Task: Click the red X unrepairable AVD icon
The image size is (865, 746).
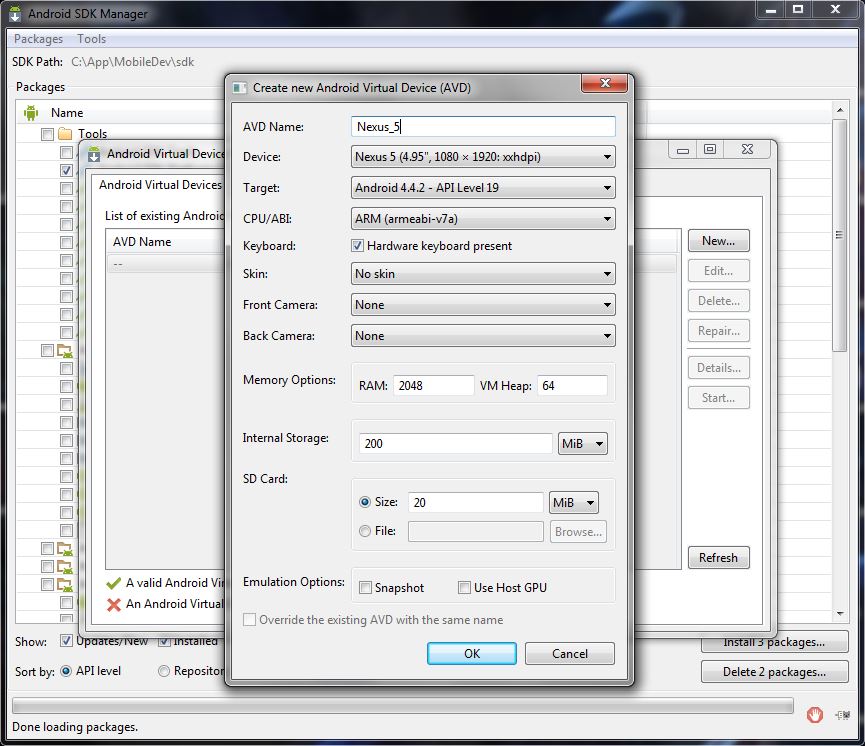Action: point(114,605)
